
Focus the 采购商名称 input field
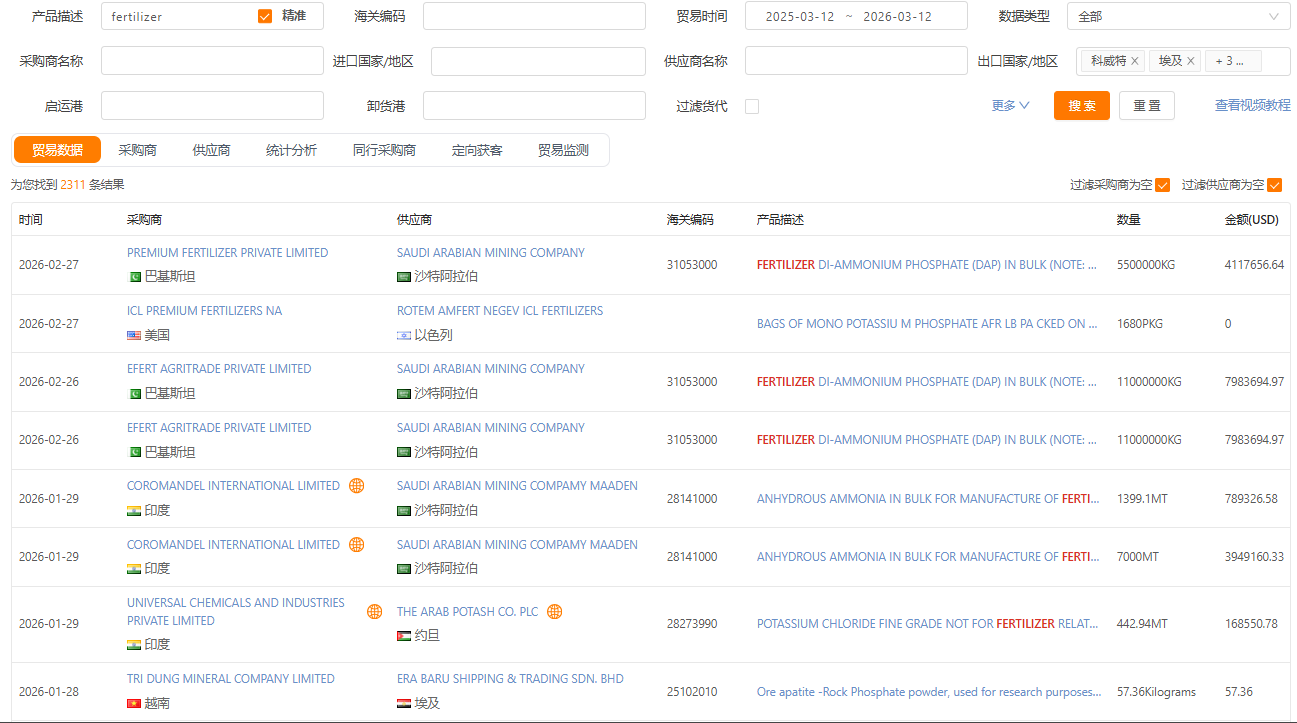pos(212,61)
